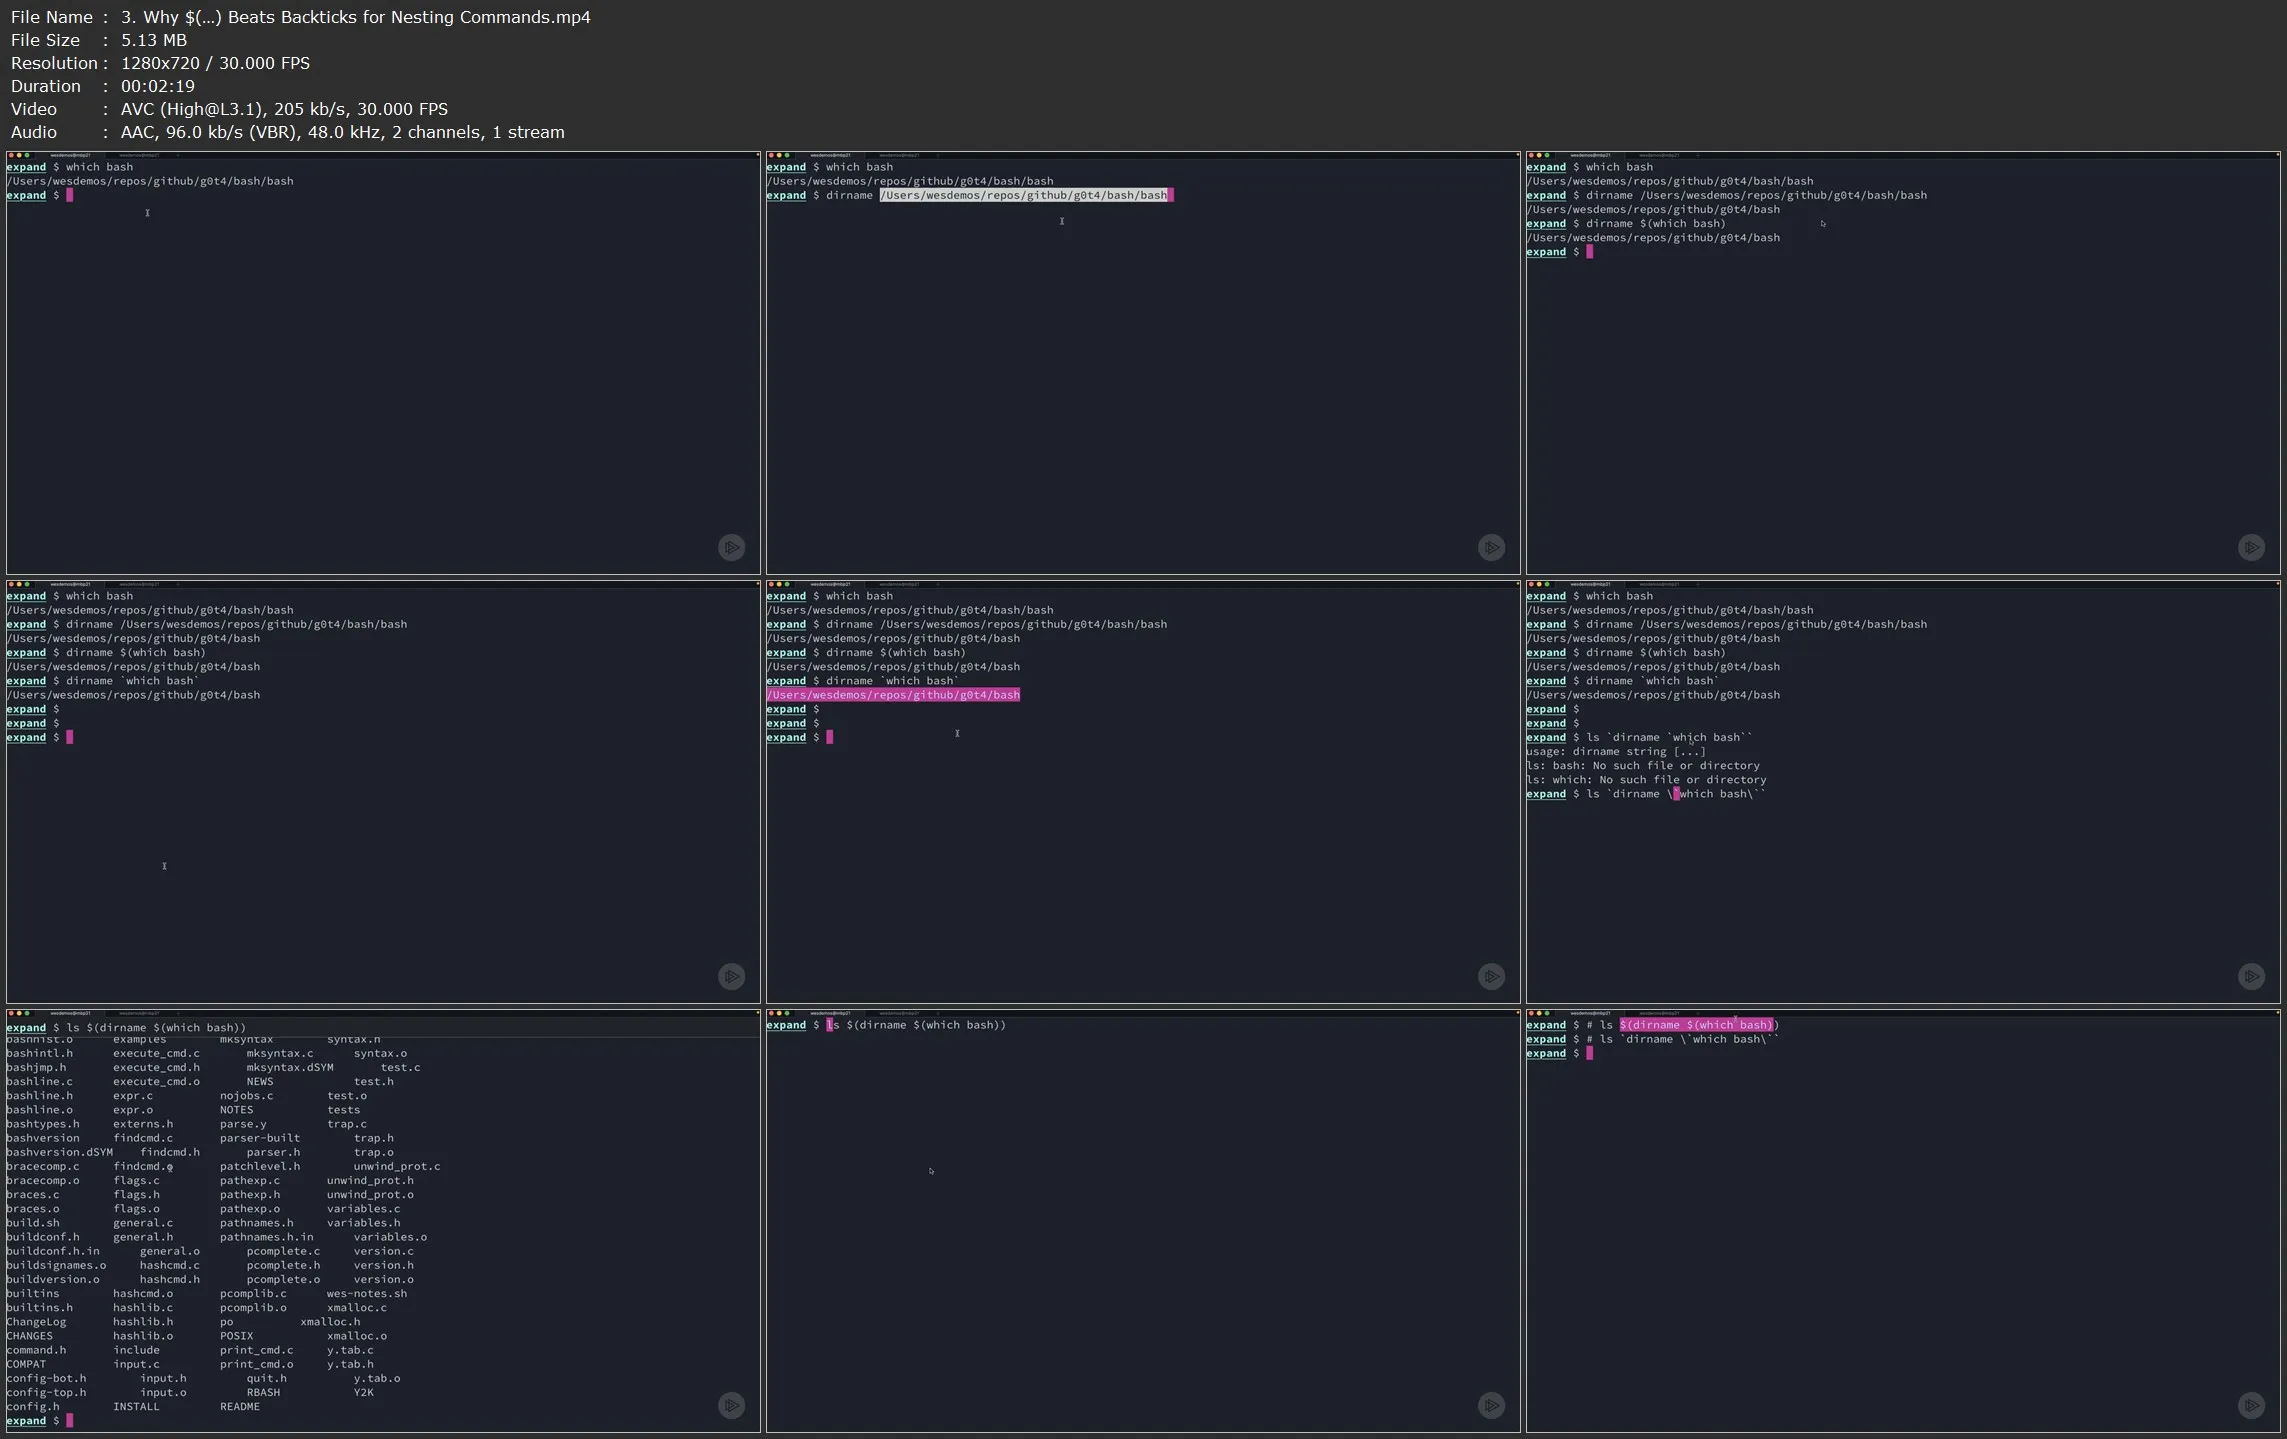The height and width of the screenshot is (1439, 2287).
Task: Click play icon on frame with commented-out ls commands
Action: pos(2251,1405)
